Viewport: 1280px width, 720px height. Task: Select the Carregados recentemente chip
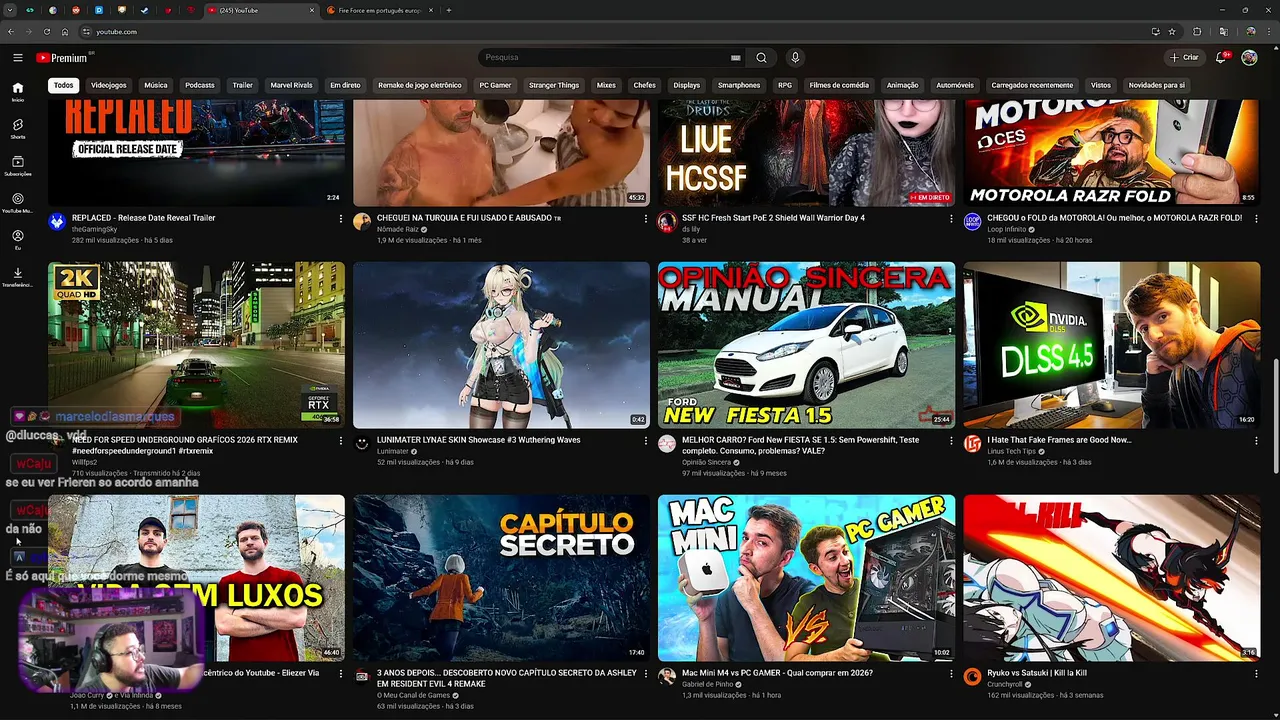pos(1032,85)
